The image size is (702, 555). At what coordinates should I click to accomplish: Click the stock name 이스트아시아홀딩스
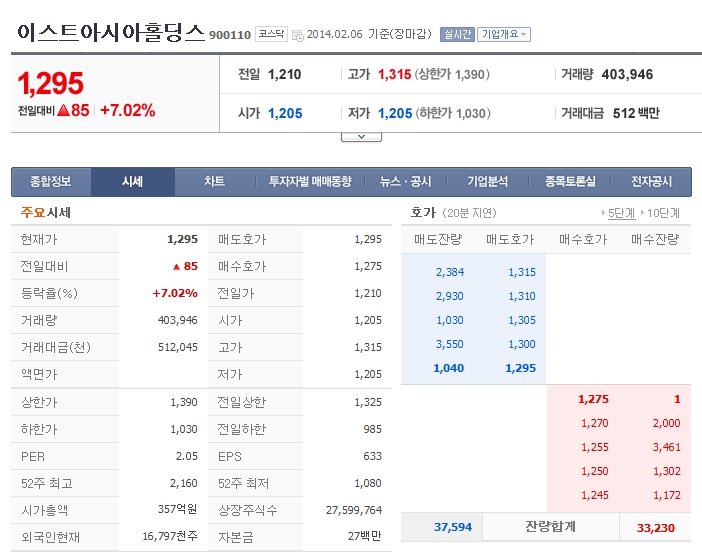click(111, 32)
